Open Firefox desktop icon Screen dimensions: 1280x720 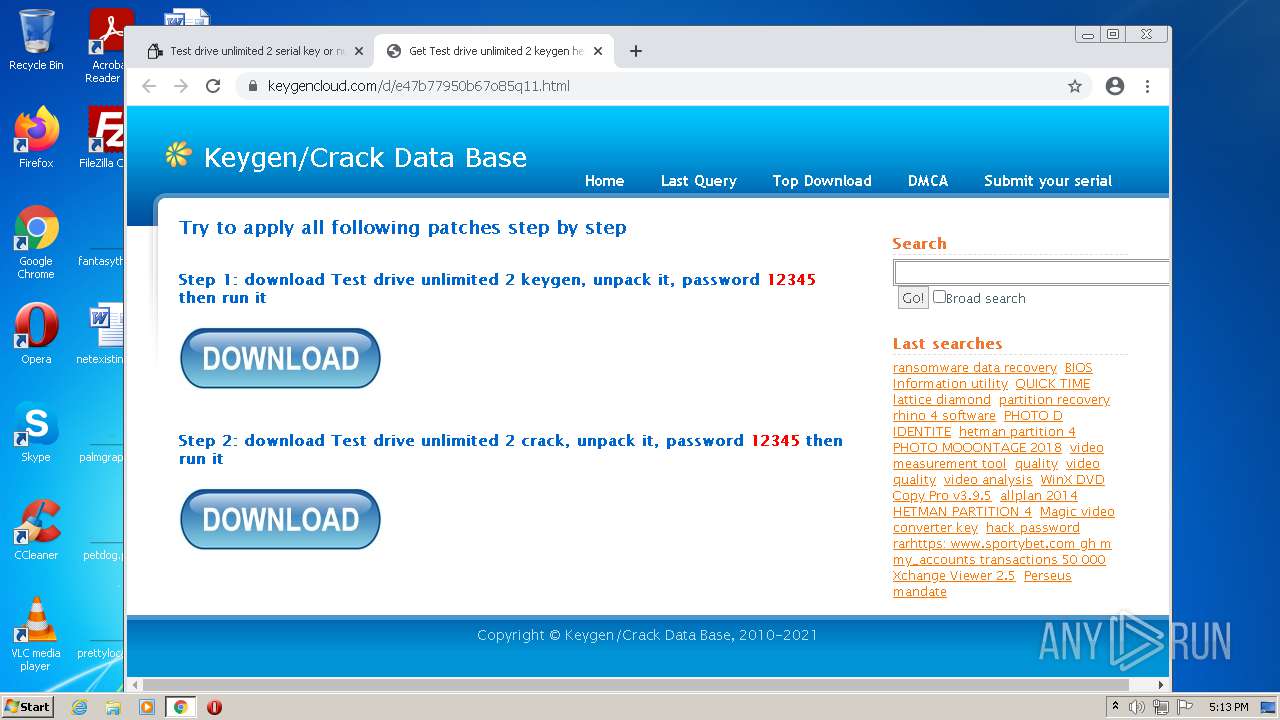pyautogui.click(x=36, y=138)
